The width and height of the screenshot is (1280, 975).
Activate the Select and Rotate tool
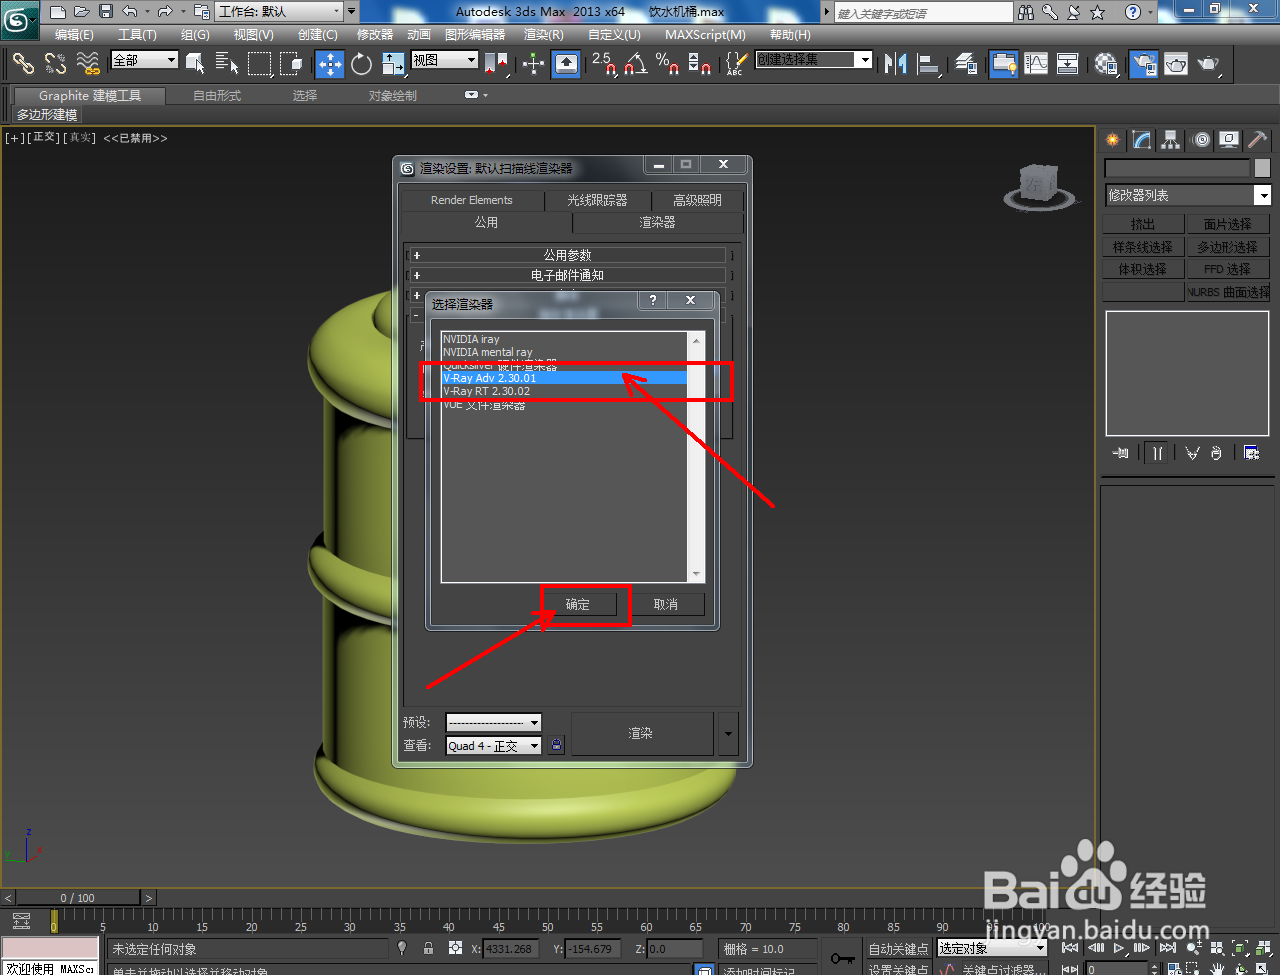362,64
